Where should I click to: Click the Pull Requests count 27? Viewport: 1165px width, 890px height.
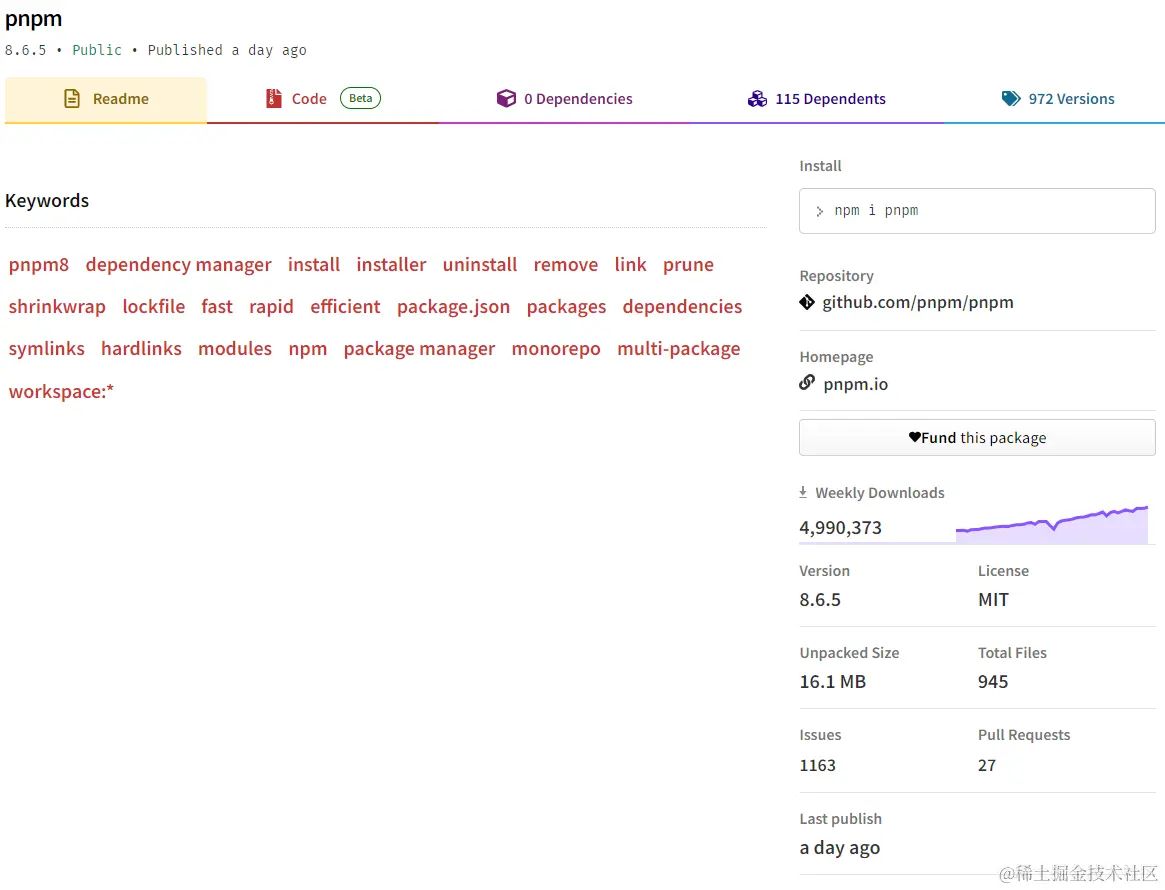987,765
